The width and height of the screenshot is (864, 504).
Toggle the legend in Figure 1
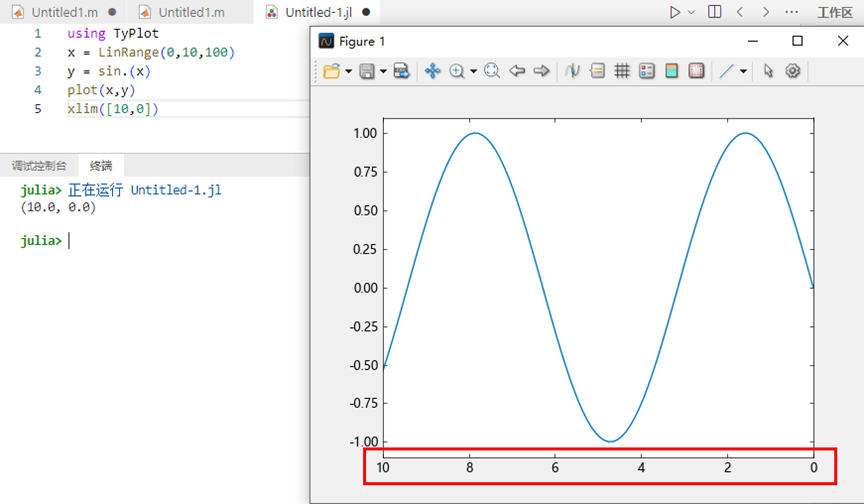tap(647, 71)
